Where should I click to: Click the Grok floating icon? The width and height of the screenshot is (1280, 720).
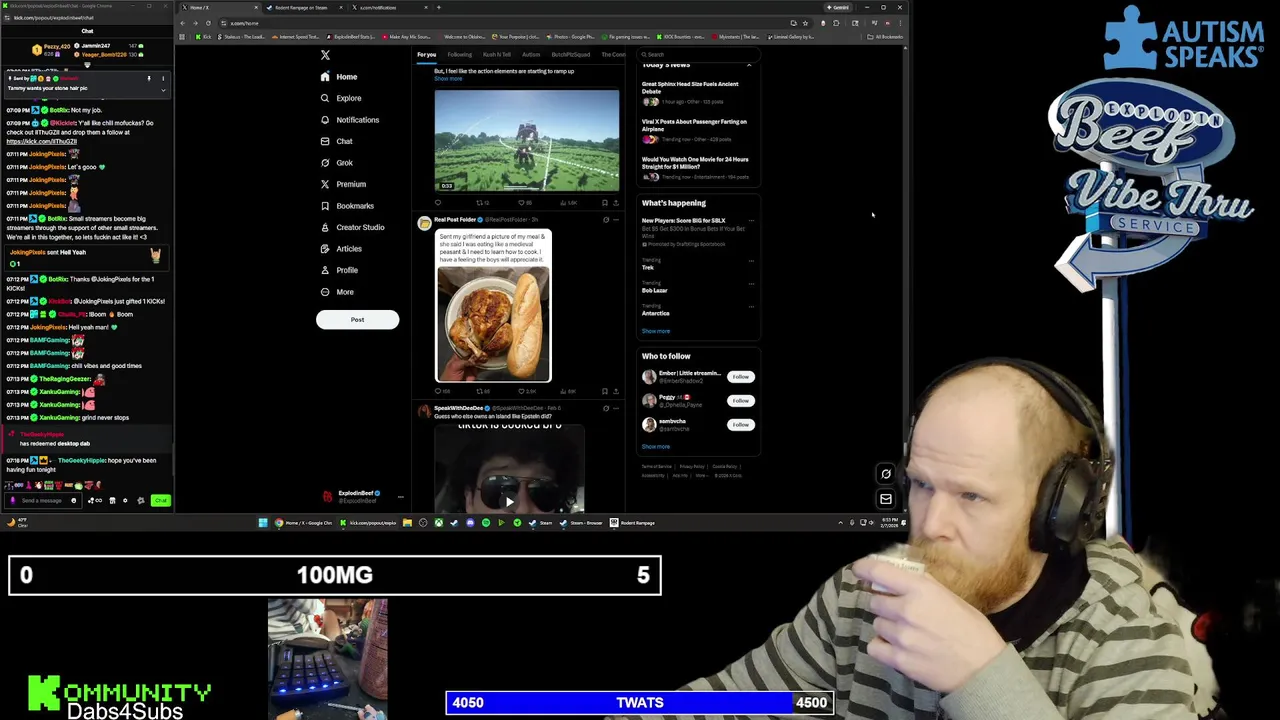click(x=886, y=474)
